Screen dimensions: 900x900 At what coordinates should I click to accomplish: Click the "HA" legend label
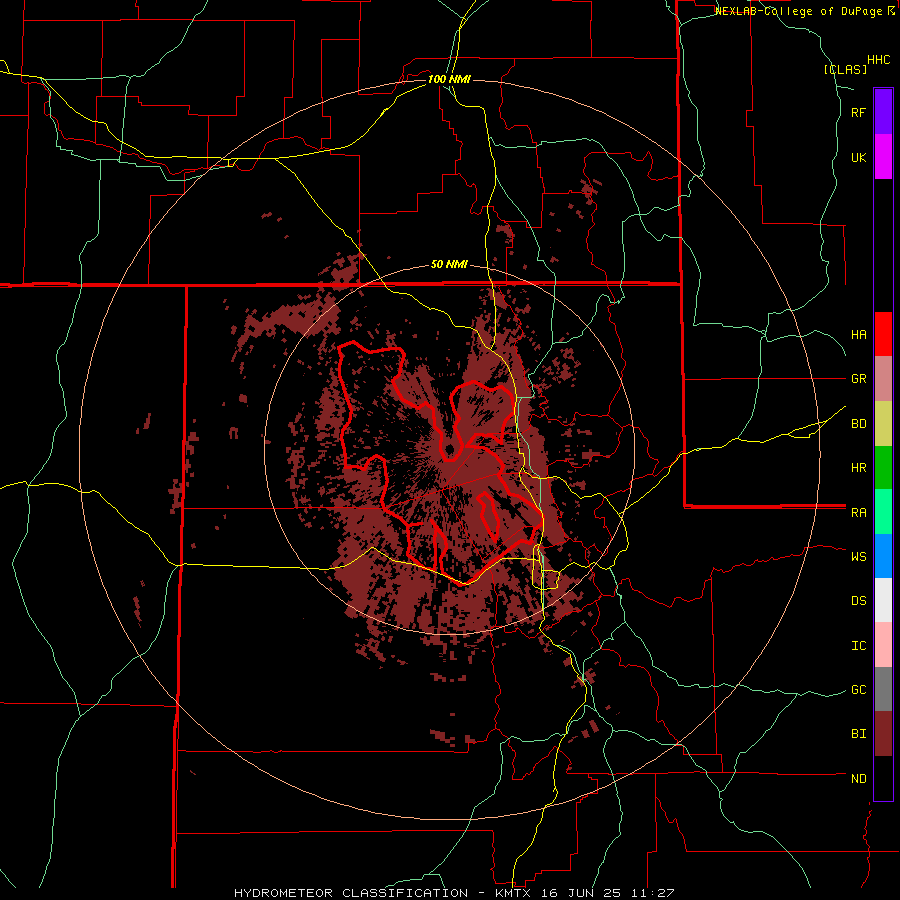[x=859, y=334]
